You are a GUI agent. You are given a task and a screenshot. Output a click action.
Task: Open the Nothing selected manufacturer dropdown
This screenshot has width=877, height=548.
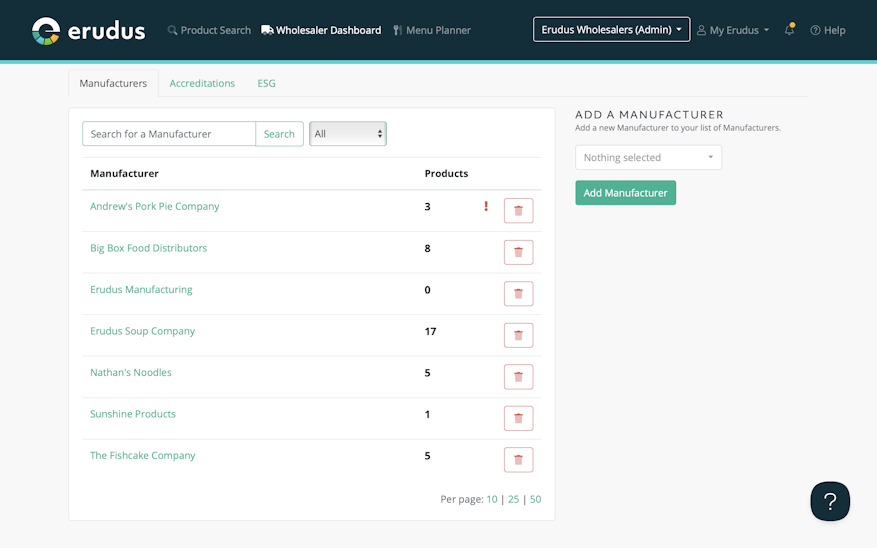point(648,158)
